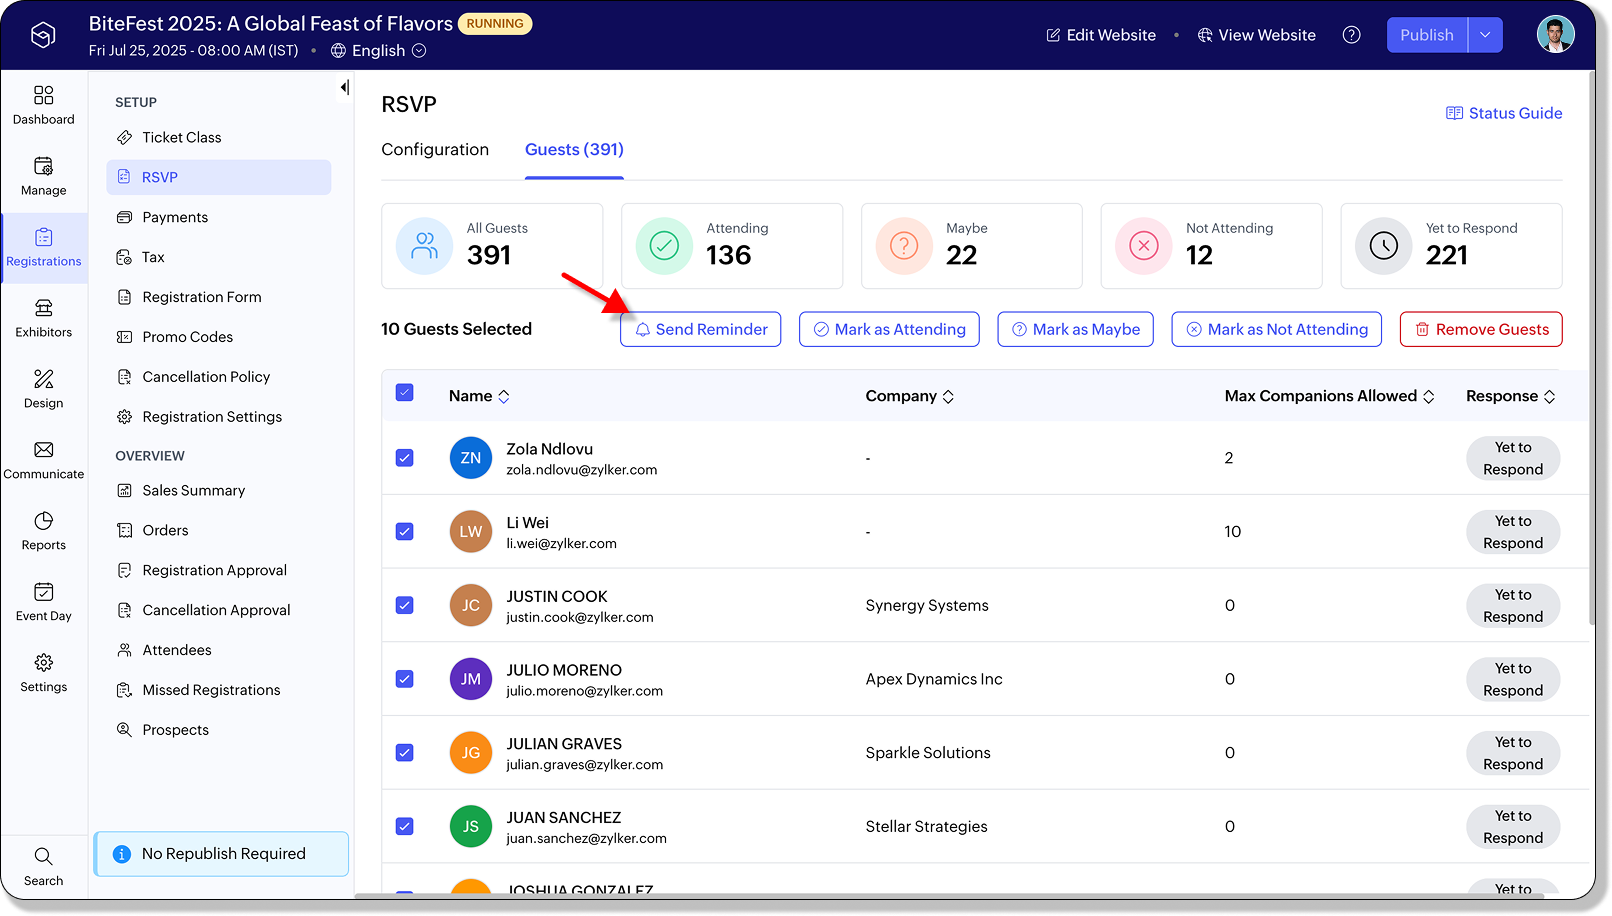Go to the Communicate envelope icon
Viewport: 1612px width, 916px height.
click(x=43, y=460)
